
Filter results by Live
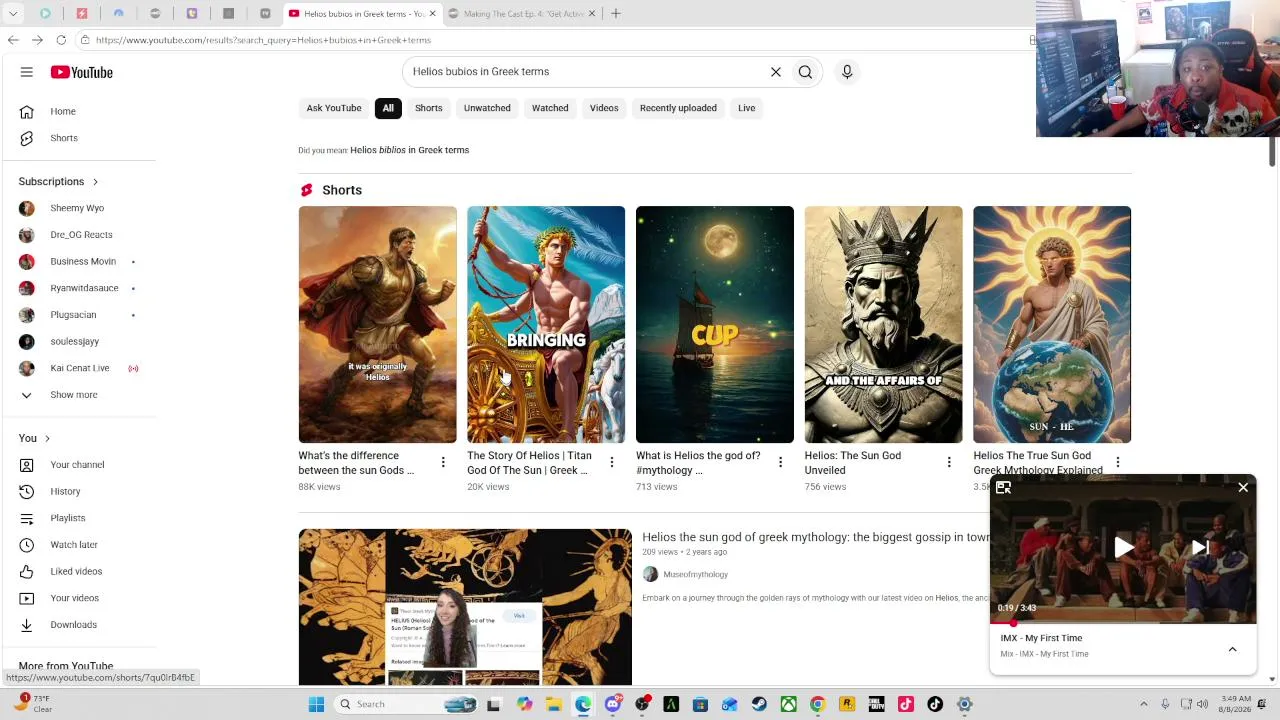pos(747,108)
